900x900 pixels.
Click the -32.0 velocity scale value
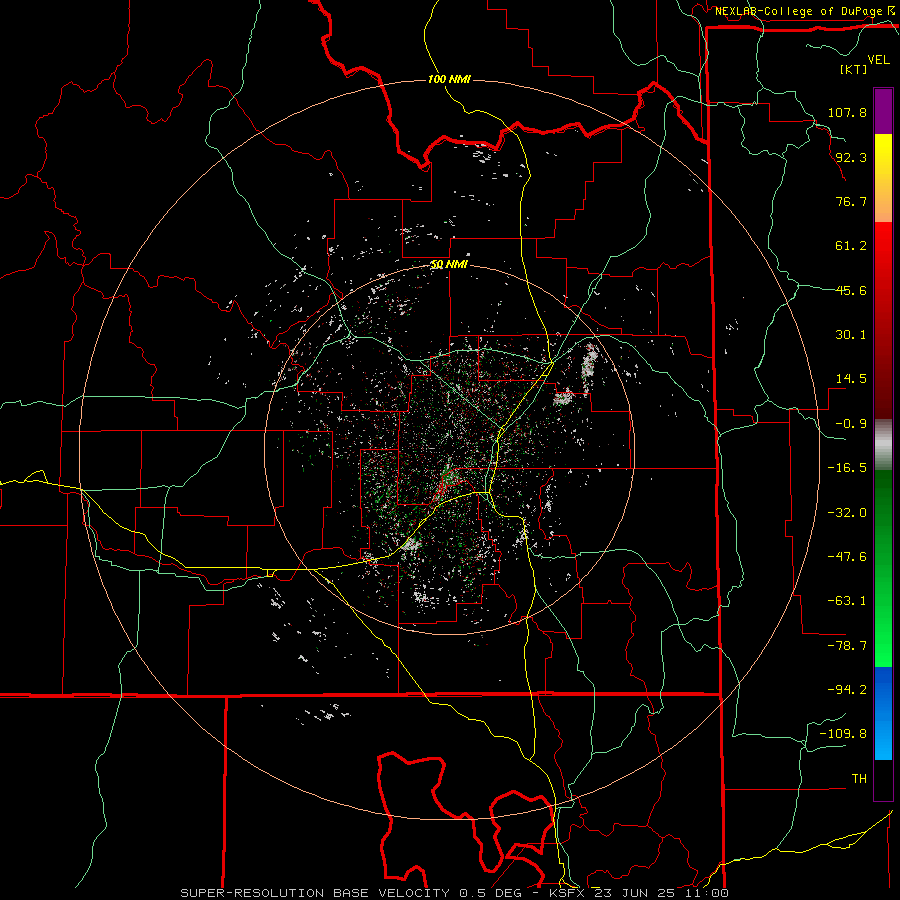pyautogui.click(x=847, y=512)
